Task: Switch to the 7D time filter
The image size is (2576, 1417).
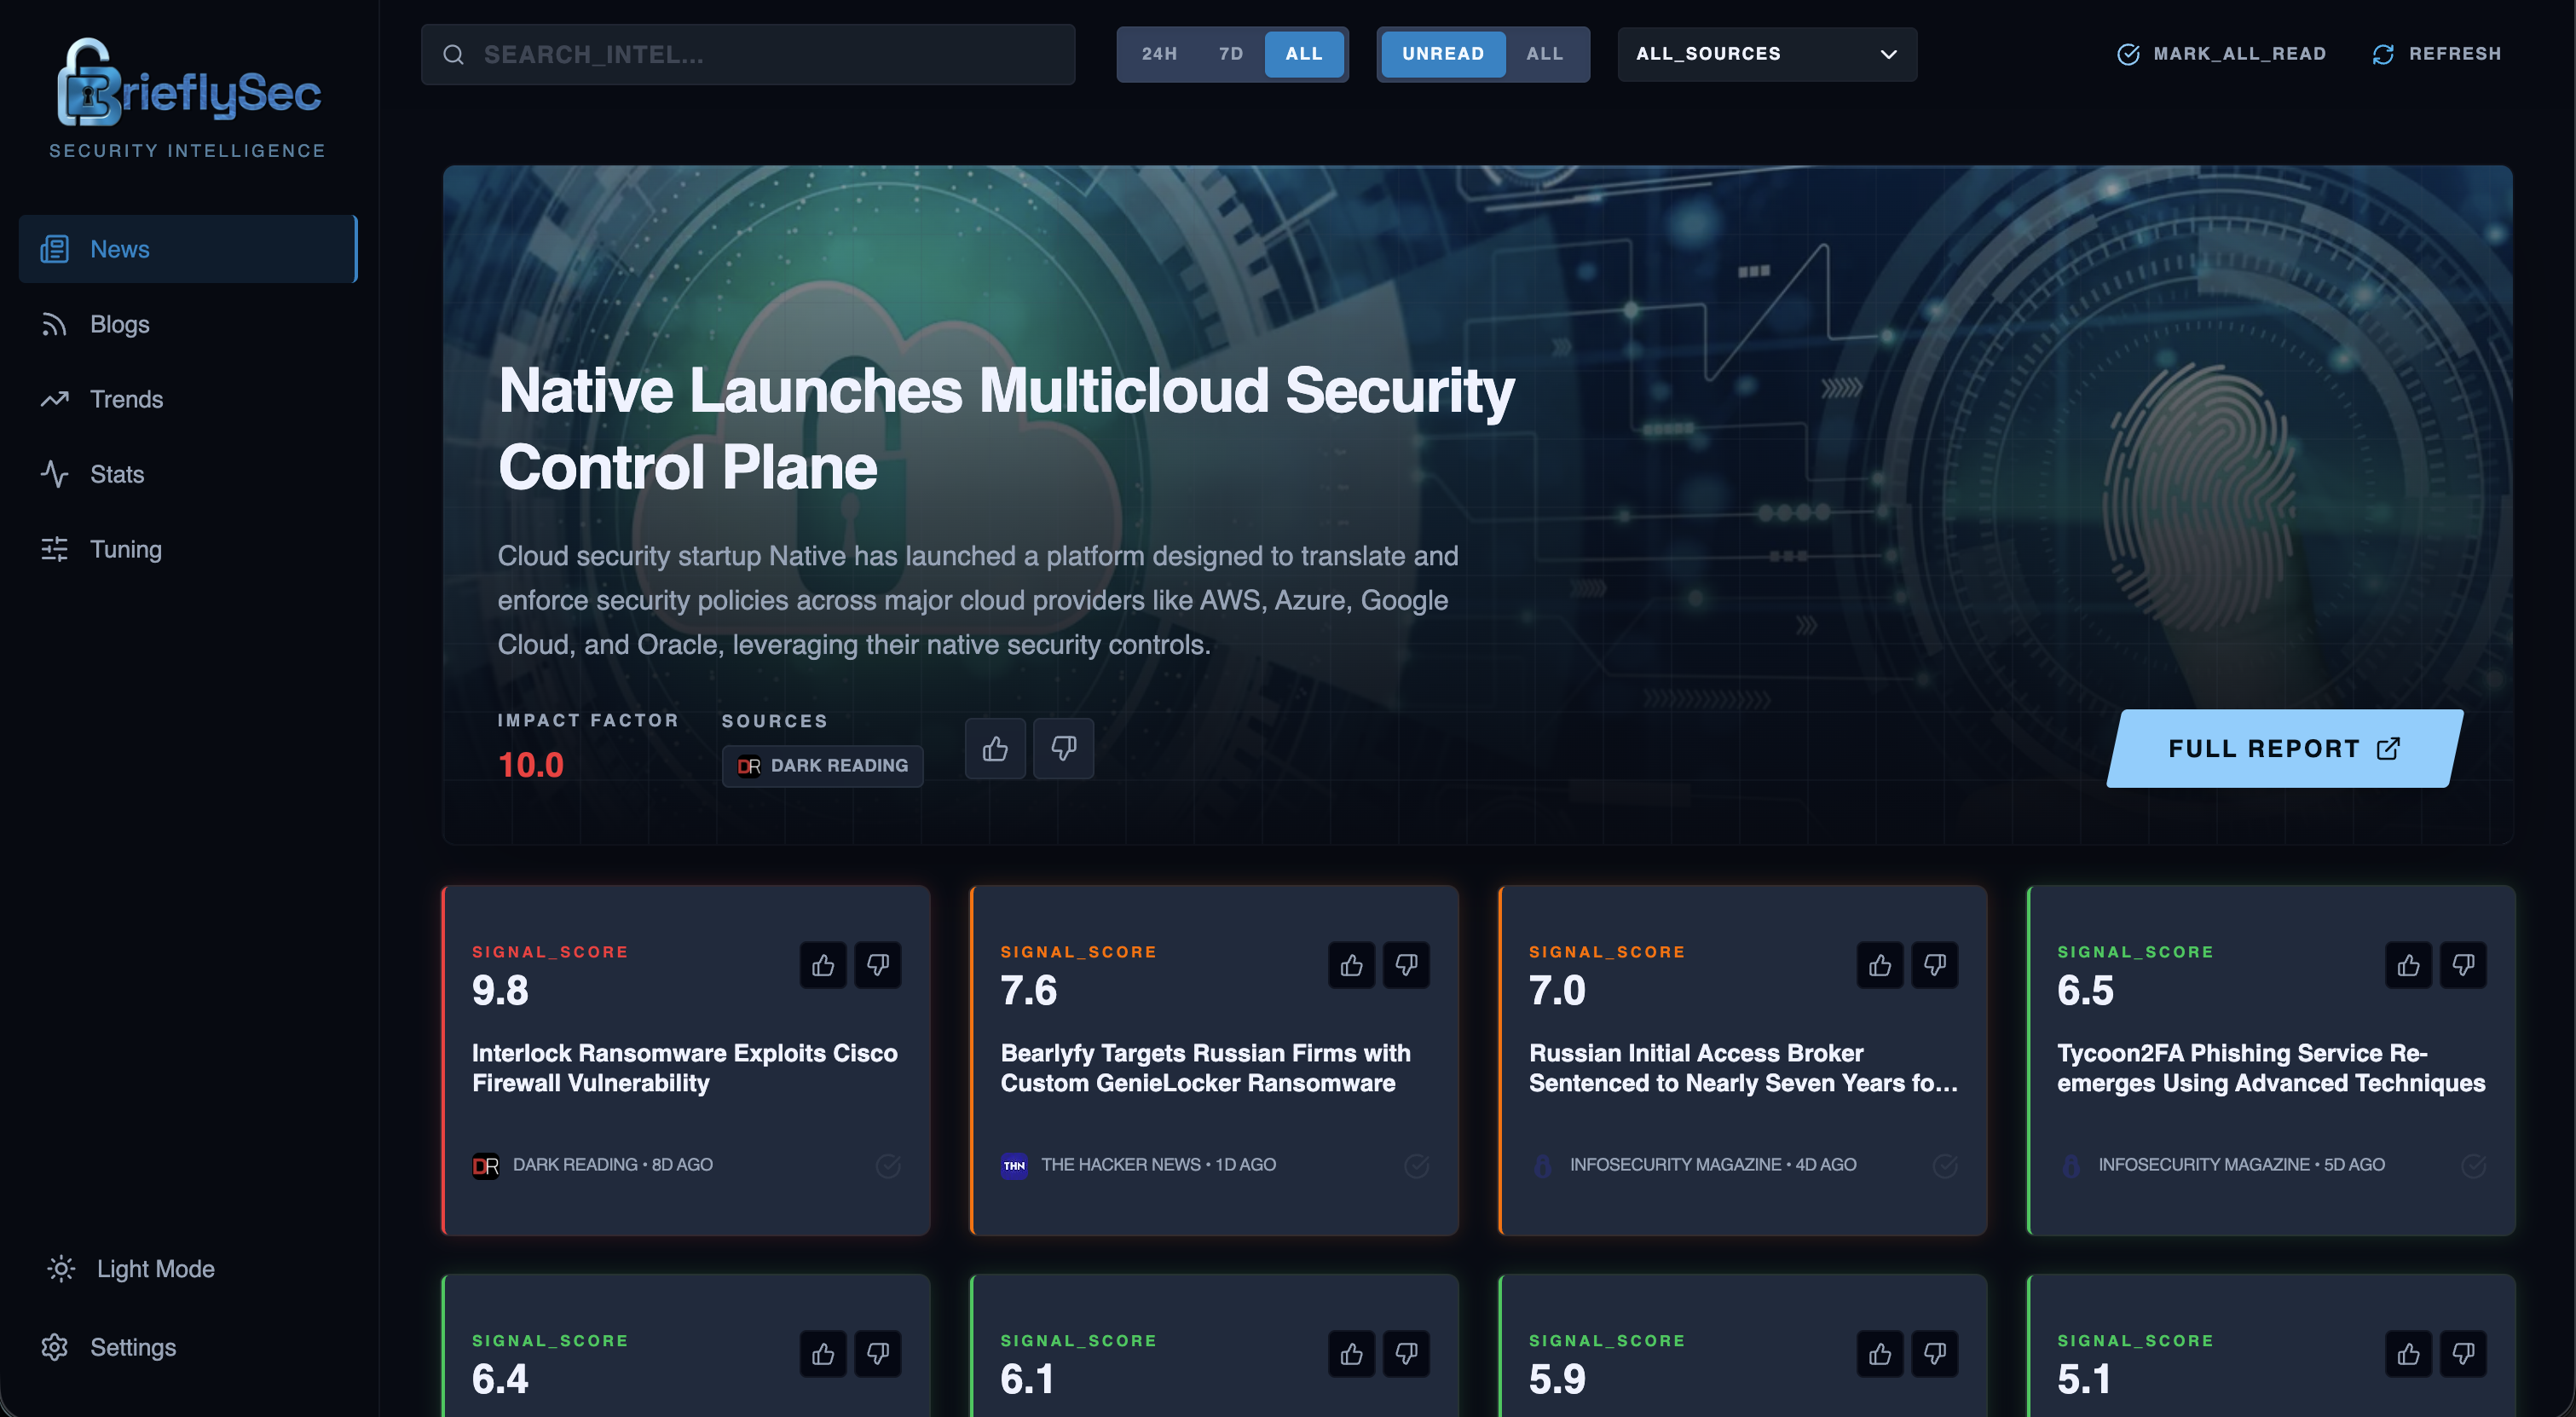Action: [x=1230, y=54]
